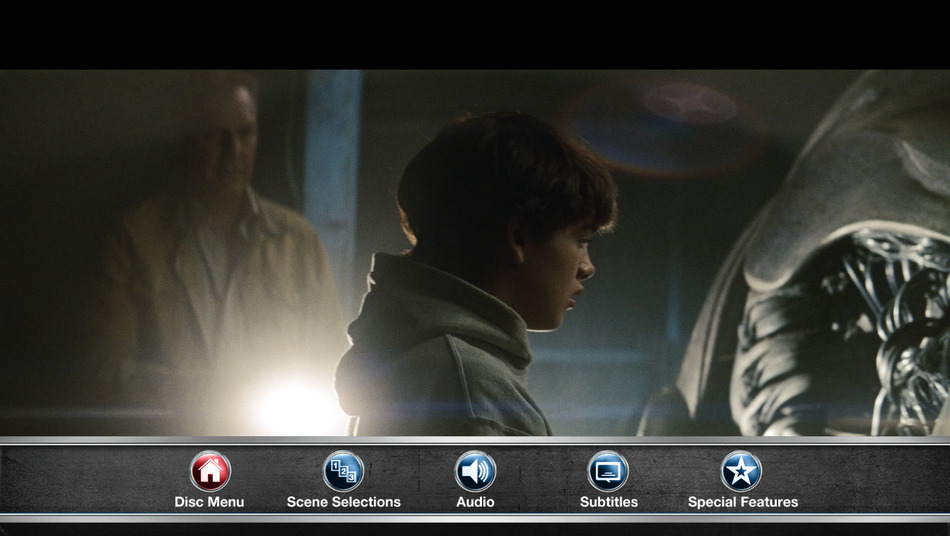The height and width of the screenshot is (536, 950).
Task: Open the "Special Features" text label
Action: (742, 502)
